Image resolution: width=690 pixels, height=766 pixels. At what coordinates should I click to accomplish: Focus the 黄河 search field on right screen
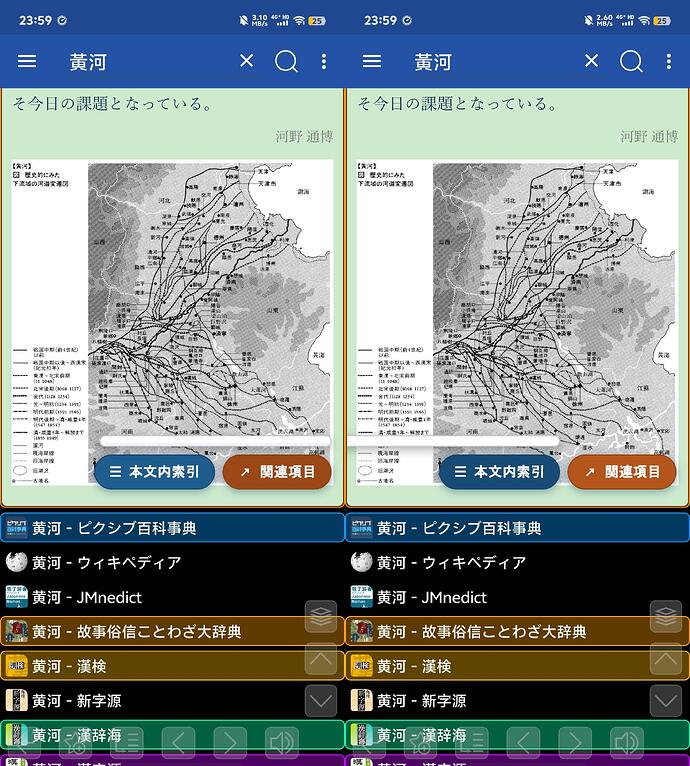point(492,62)
